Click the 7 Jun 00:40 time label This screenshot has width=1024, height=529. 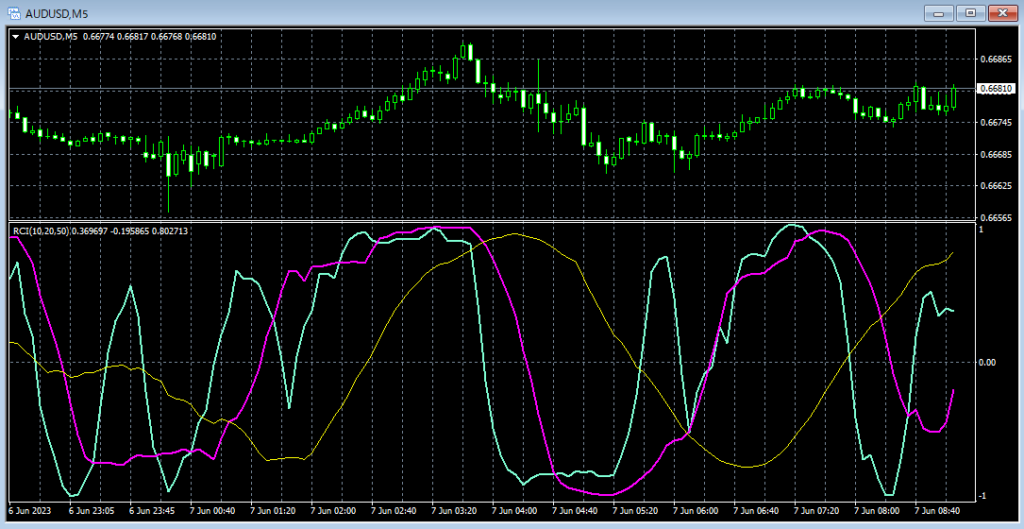212,511
